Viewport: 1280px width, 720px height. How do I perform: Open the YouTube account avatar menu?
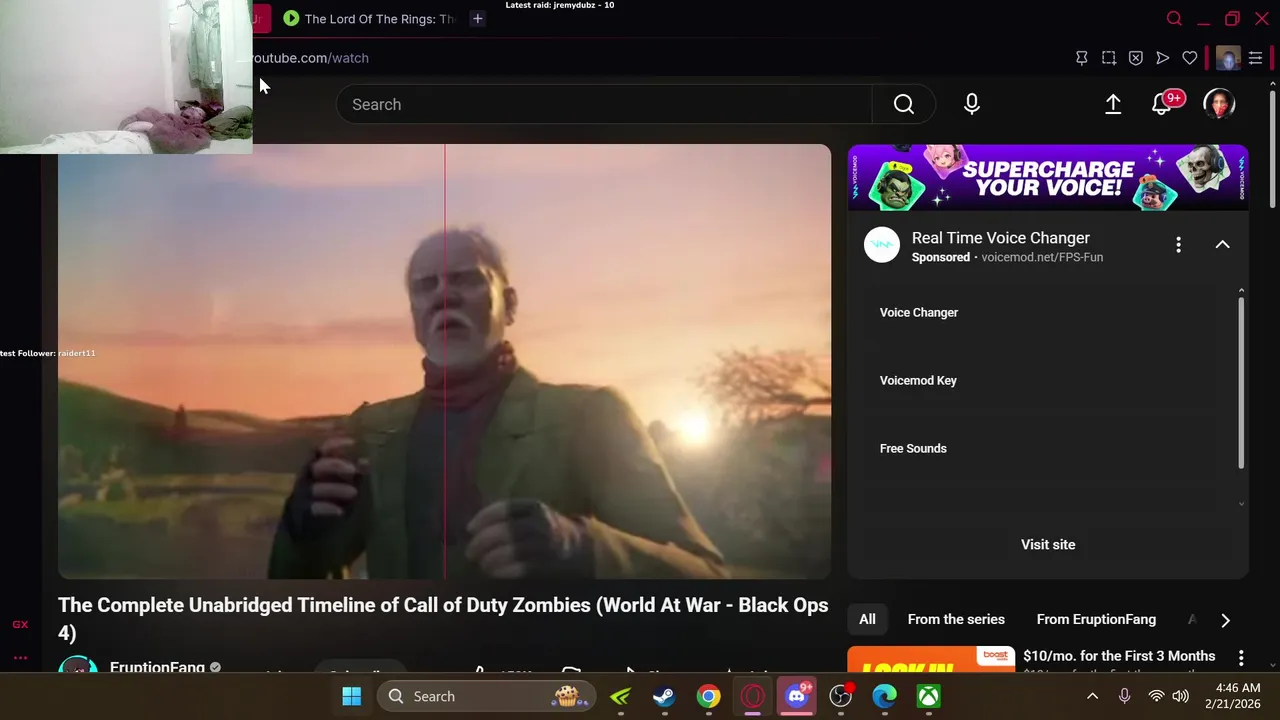coord(1219,104)
